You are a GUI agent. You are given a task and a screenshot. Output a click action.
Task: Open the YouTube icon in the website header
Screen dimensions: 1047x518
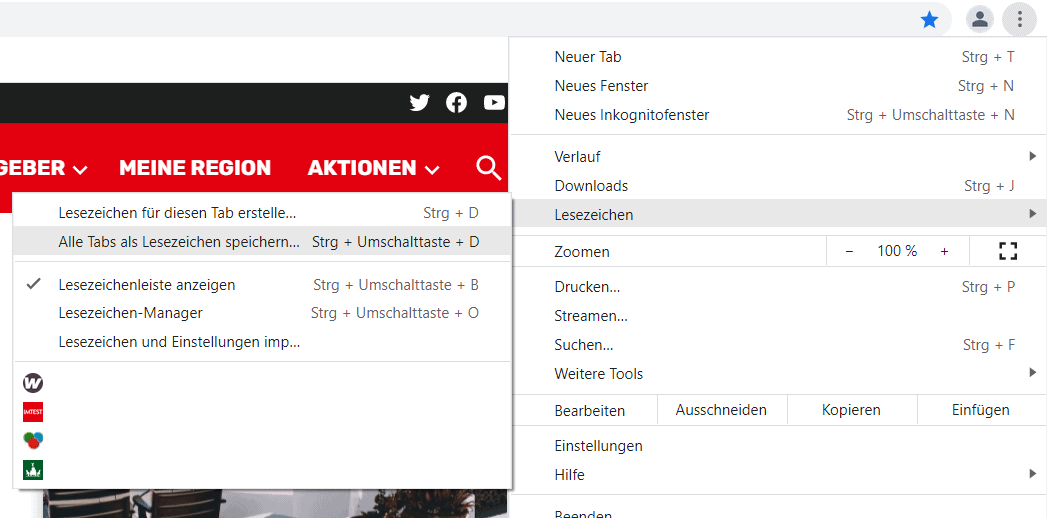coord(494,103)
